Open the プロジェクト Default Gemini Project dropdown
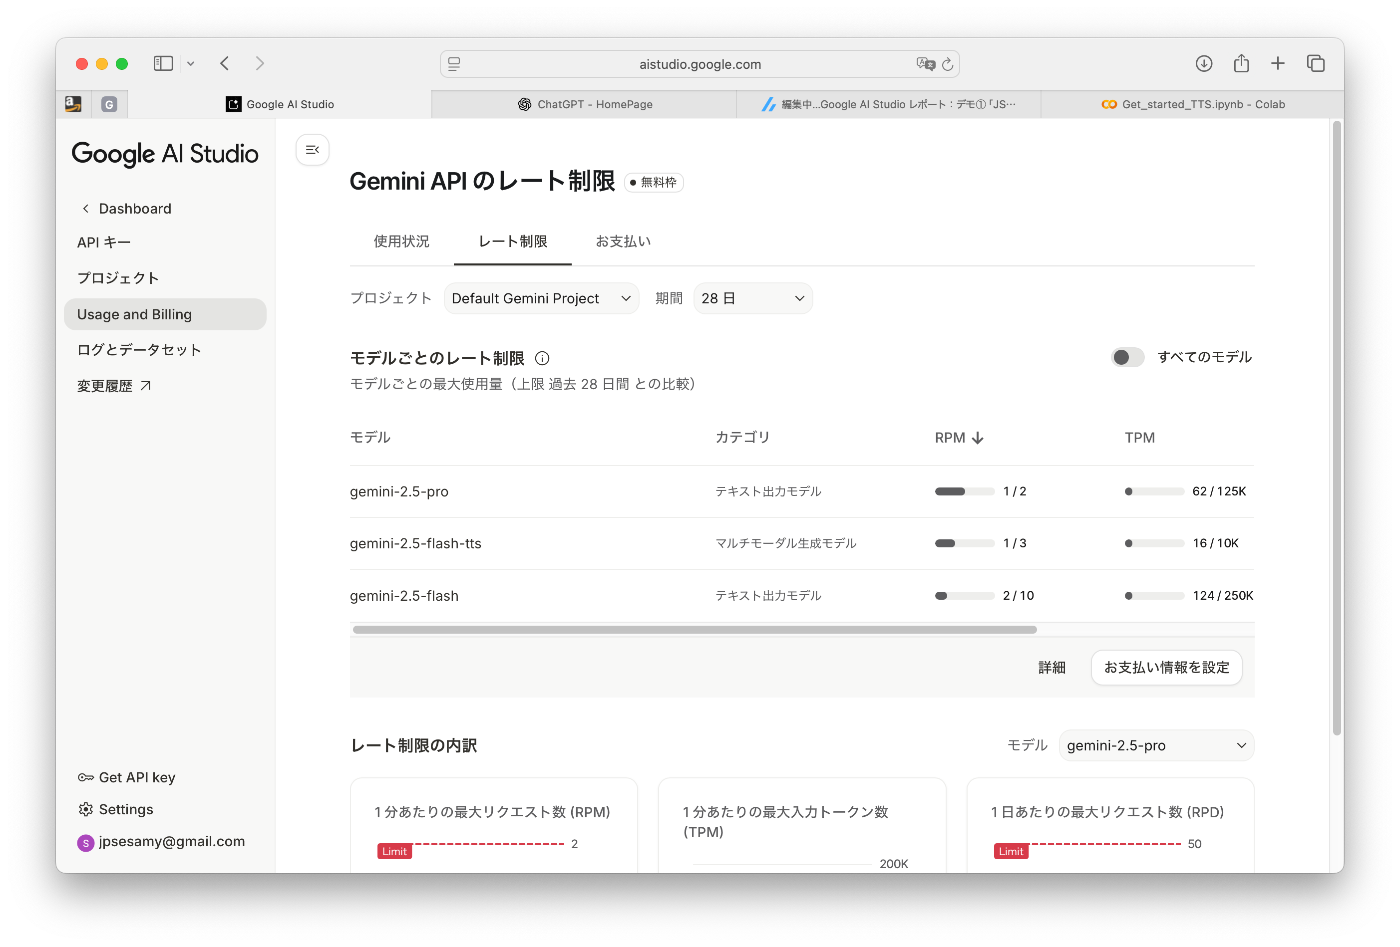The image size is (1400, 947). 541,299
